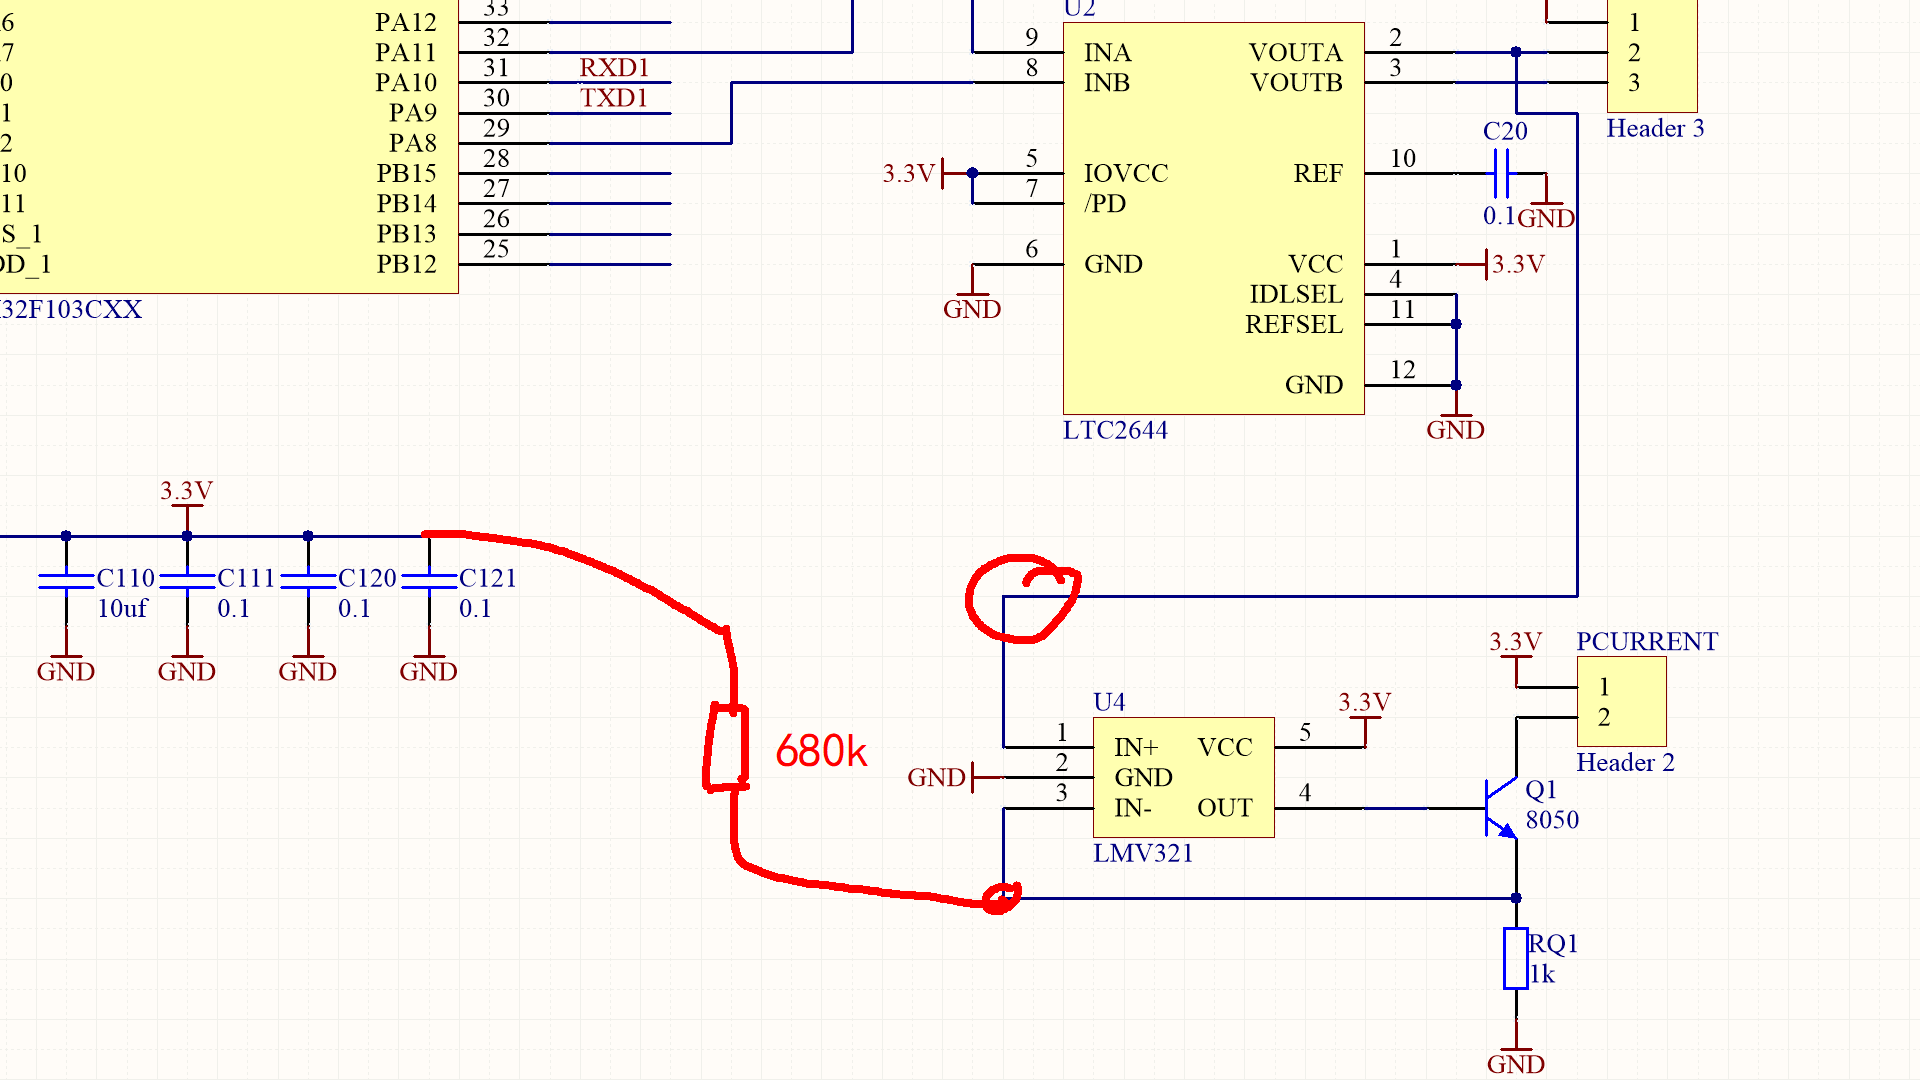
Task: Click the C120 capacitor symbol
Action: tap(308, 580)
